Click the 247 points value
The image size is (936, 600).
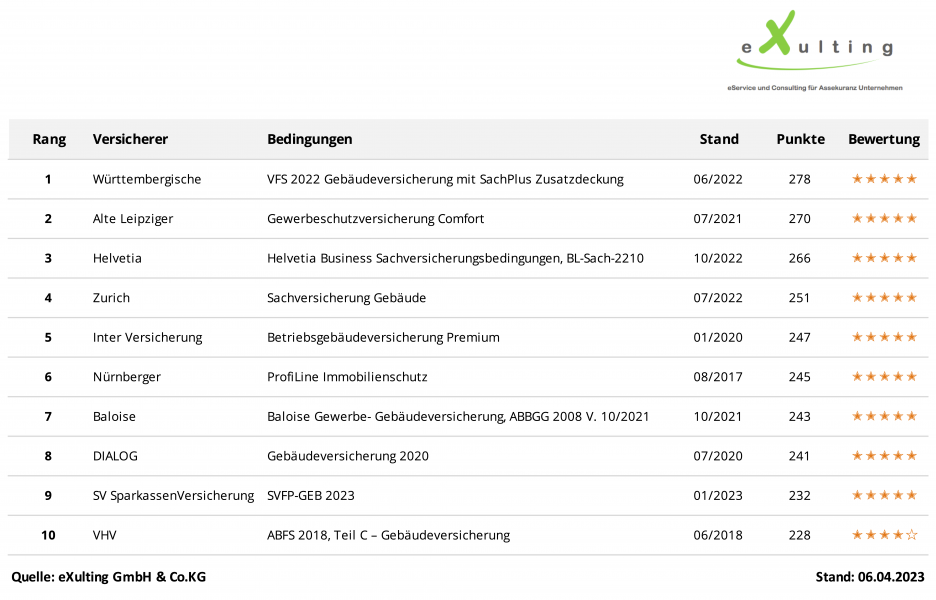[x=799, y=337]
